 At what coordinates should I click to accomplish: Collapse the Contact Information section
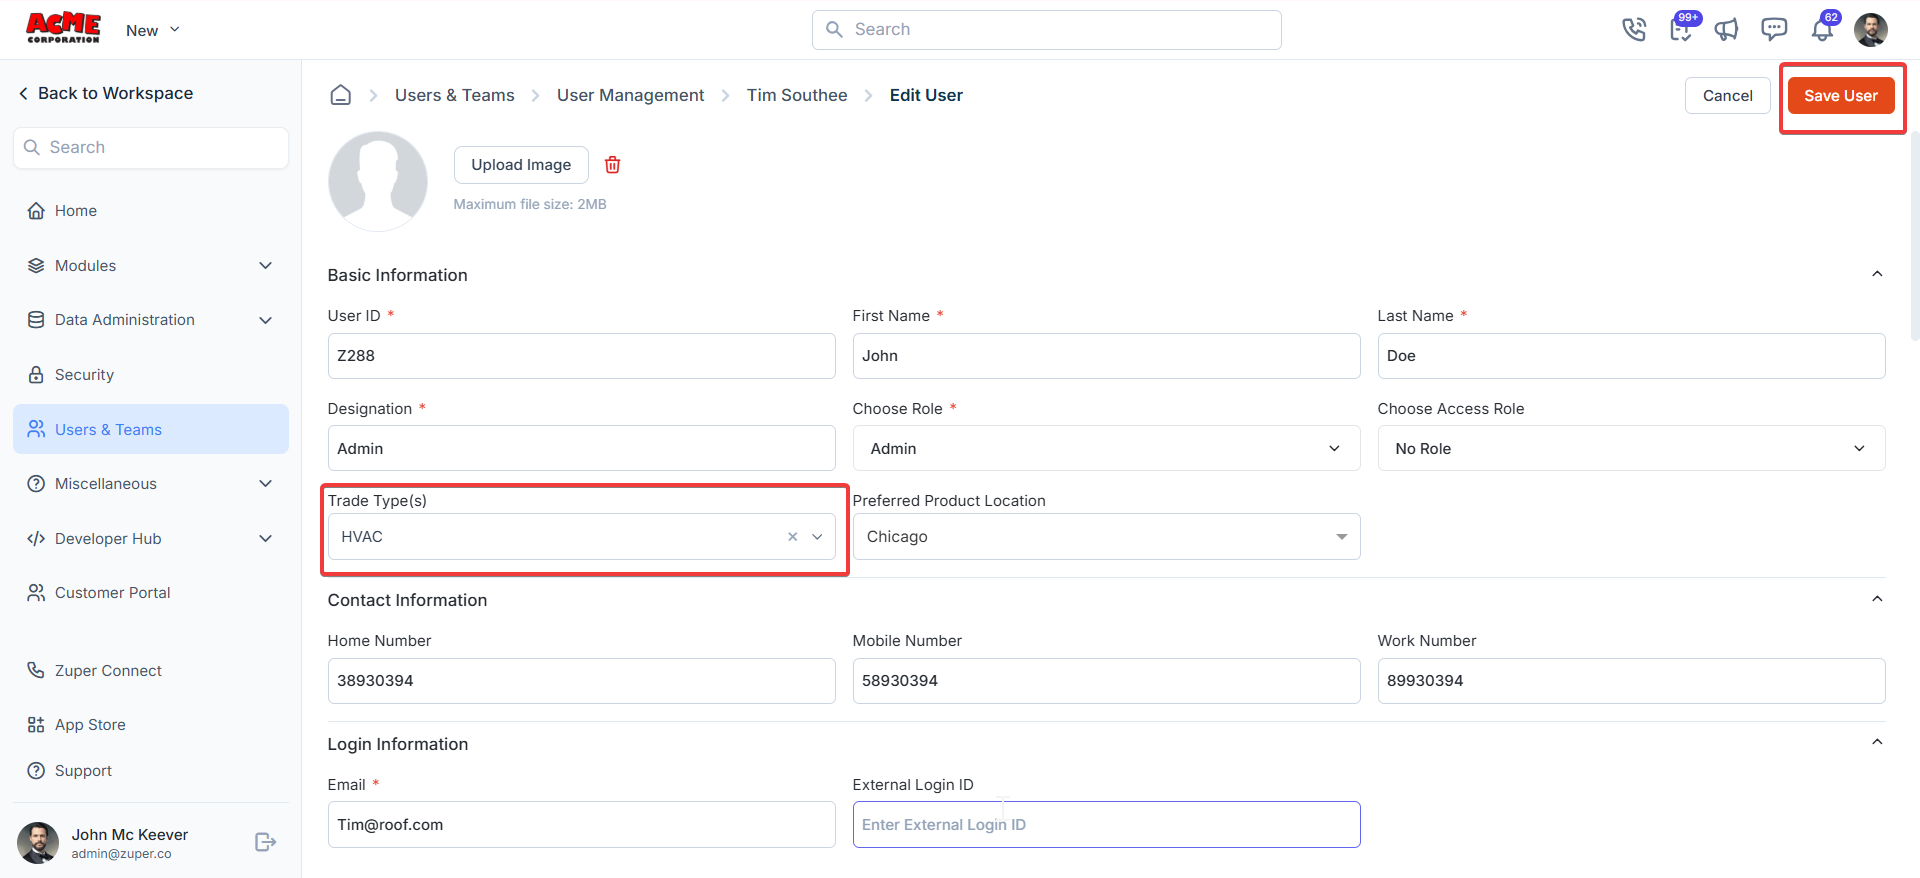click(x=1877, y=599)
